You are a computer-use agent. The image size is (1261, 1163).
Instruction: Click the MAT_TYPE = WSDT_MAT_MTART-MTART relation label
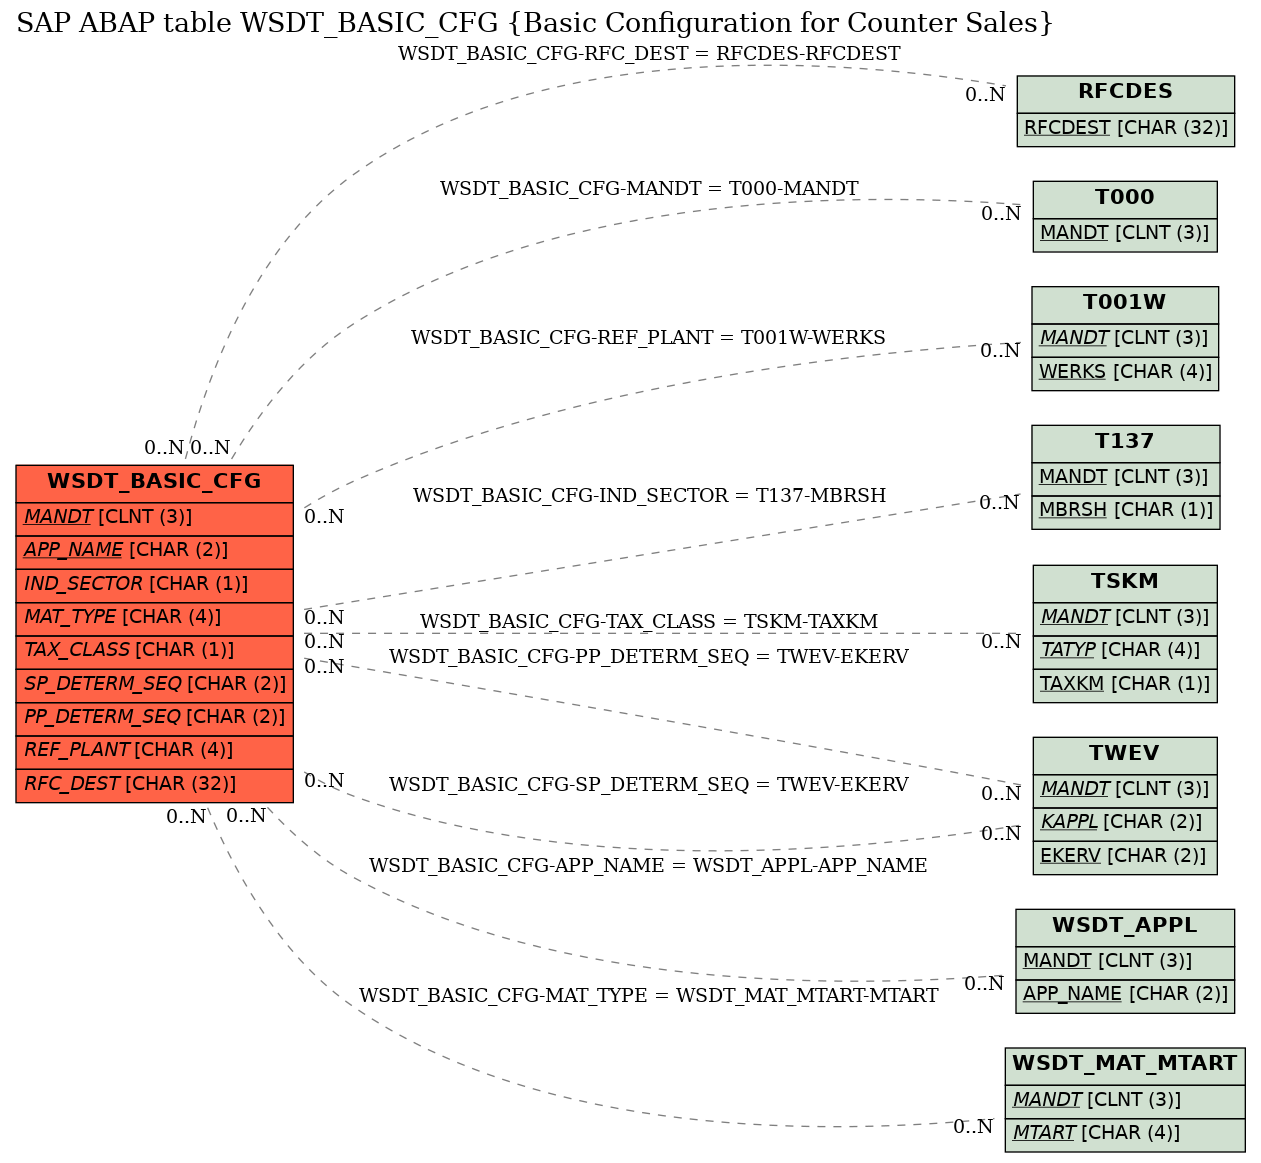coord(648,996)
